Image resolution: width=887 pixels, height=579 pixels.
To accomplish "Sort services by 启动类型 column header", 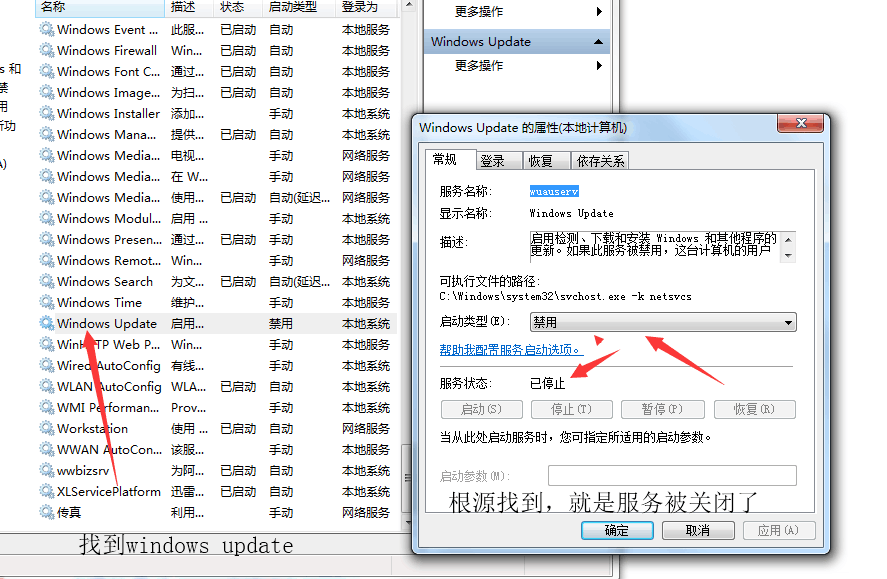I will 299,7.
